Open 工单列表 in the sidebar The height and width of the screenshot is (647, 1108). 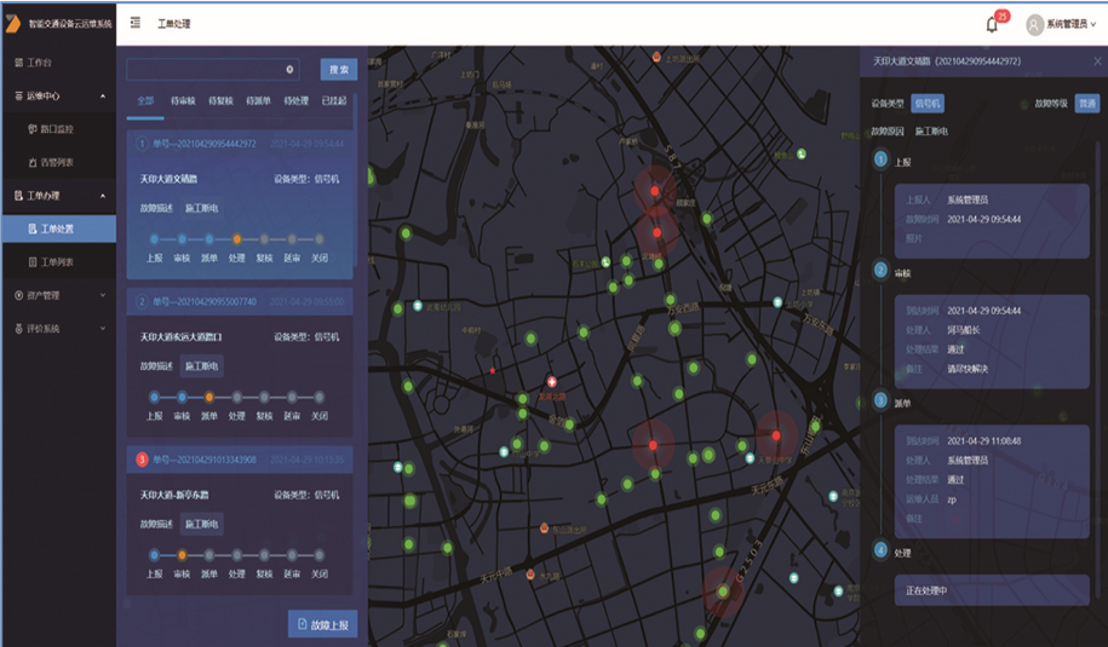(57, 262)
